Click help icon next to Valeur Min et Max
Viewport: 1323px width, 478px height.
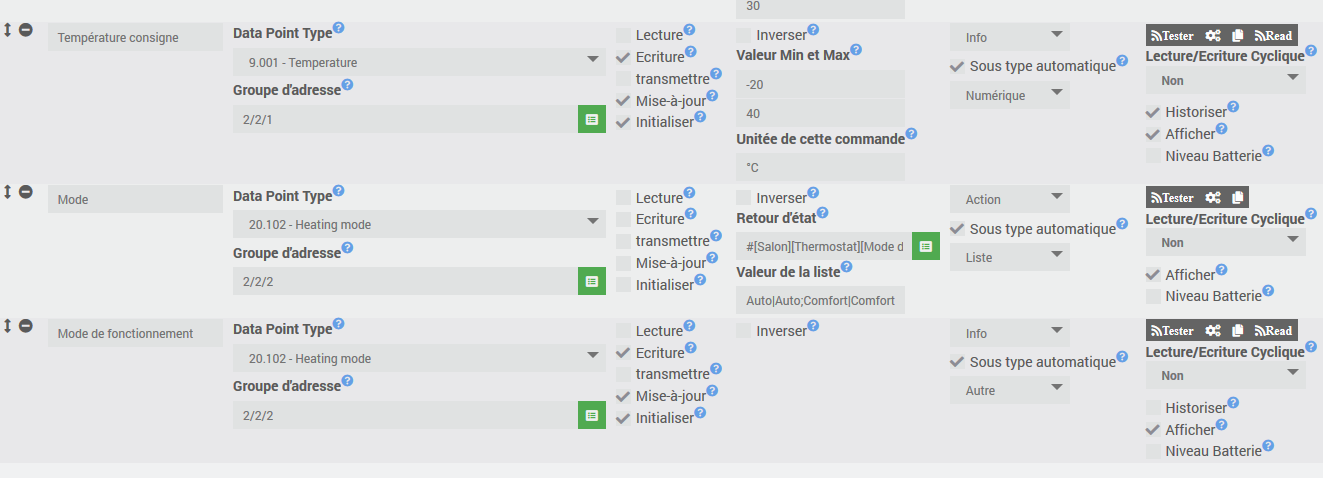856,51
